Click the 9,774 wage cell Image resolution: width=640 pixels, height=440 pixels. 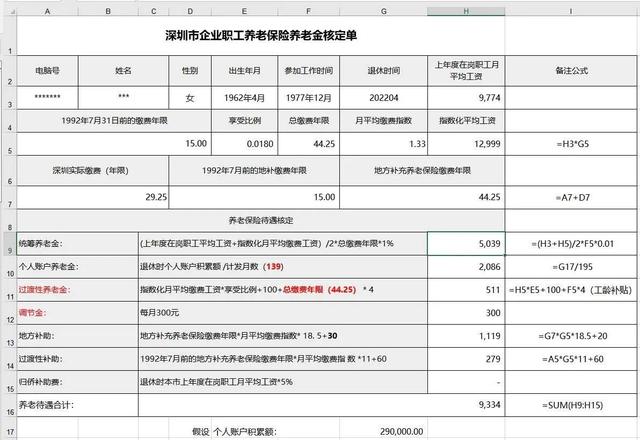pos(466,98)
